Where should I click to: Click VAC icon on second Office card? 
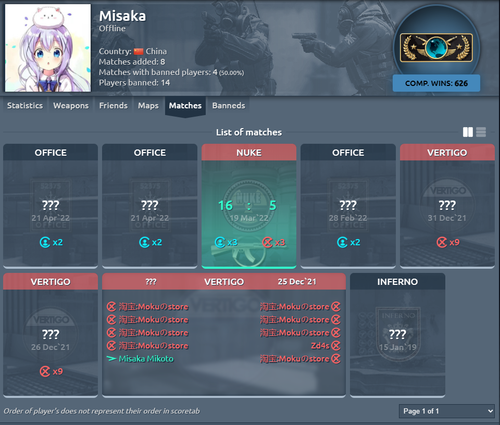[144, 242]
